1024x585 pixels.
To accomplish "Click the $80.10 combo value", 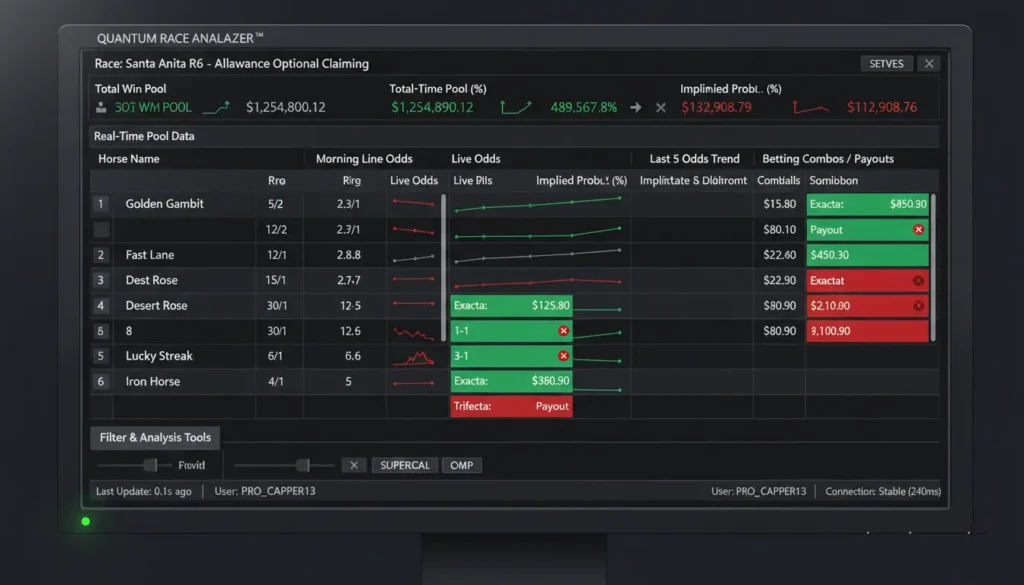I will pyautogui.click(x=779, y=230).
